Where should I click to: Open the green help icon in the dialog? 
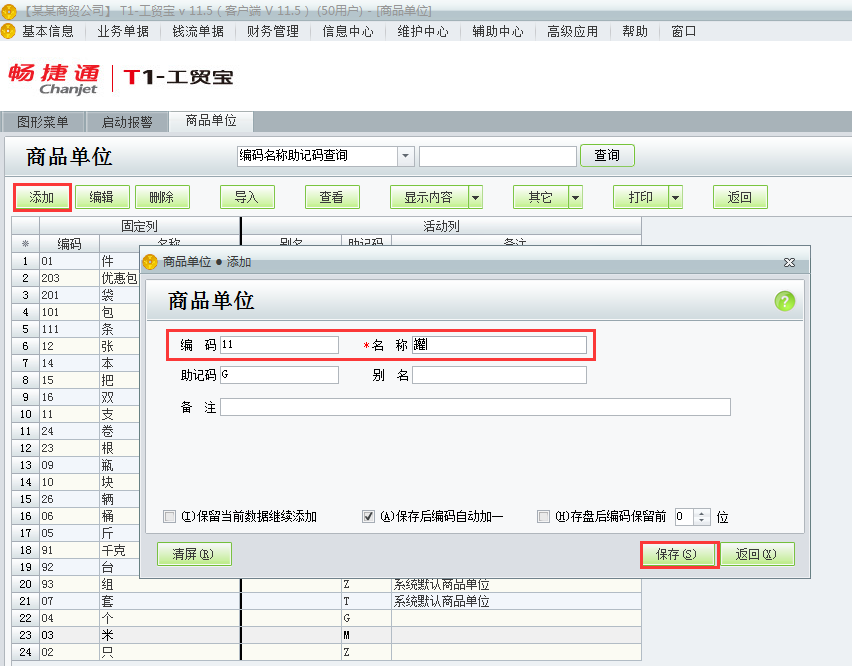click(785, 302)
